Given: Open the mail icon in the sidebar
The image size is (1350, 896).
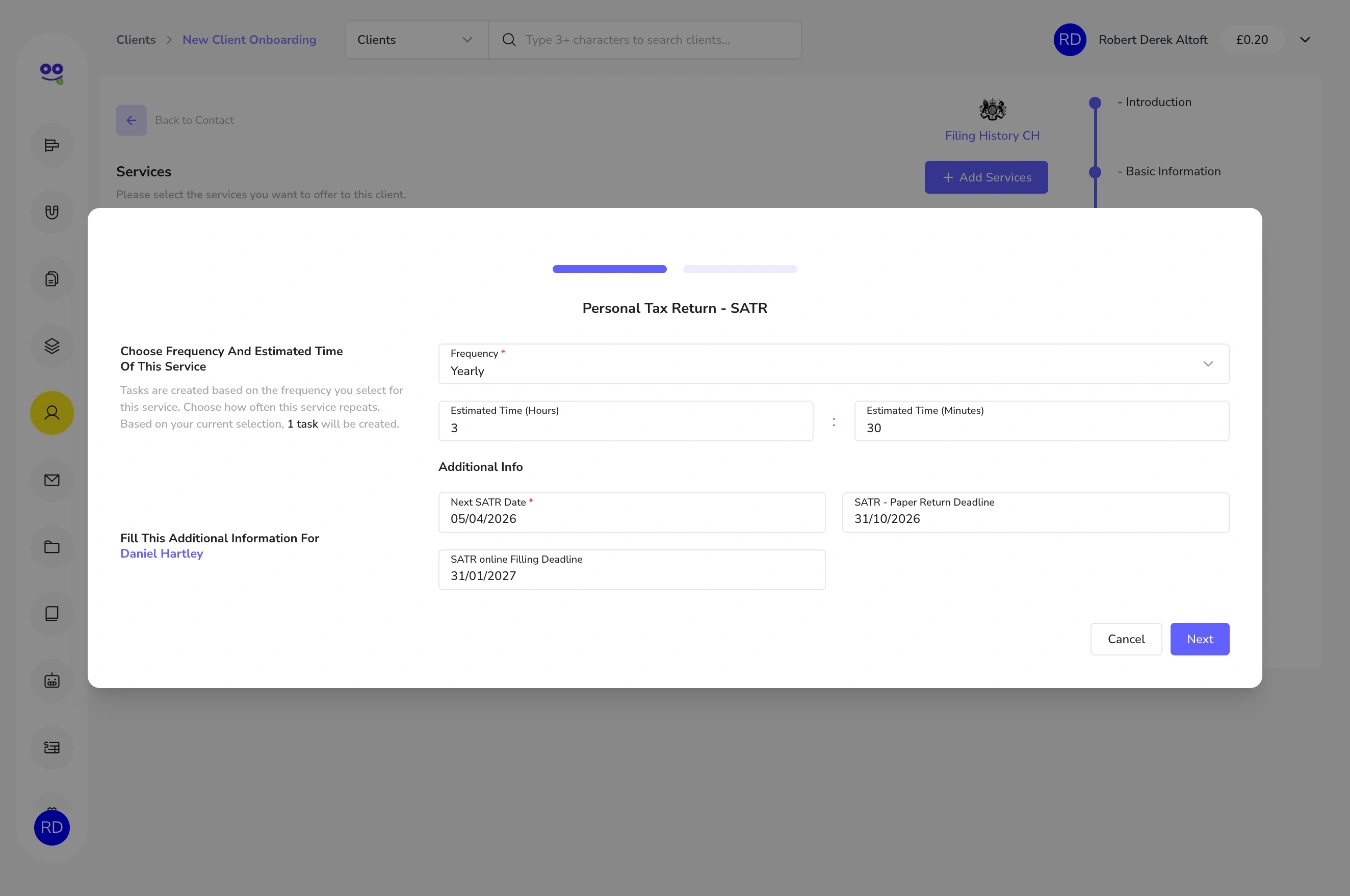Looking at the screenshot, I should (52, 480).
